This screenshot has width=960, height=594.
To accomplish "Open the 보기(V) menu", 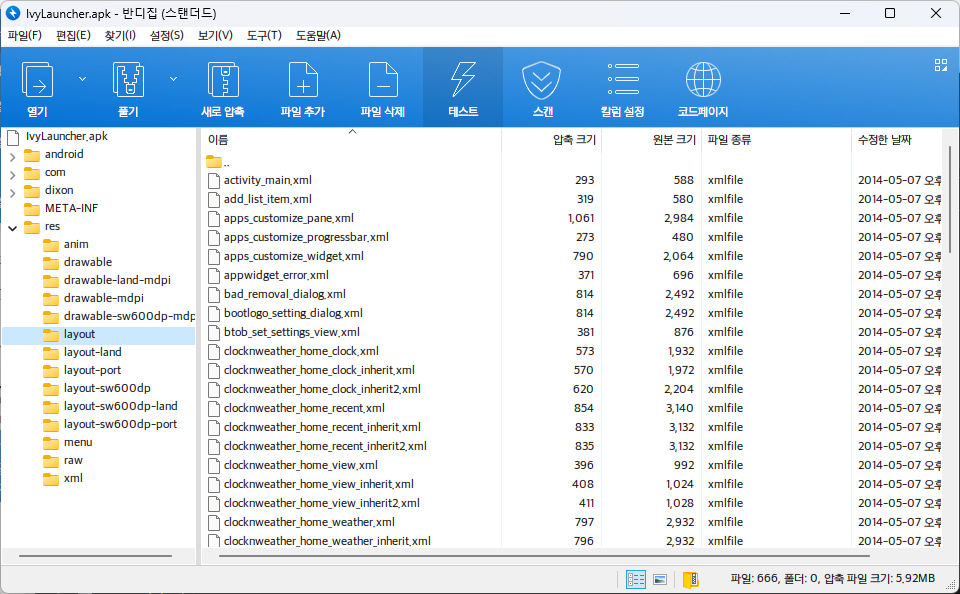I will (x=215, y=36).
